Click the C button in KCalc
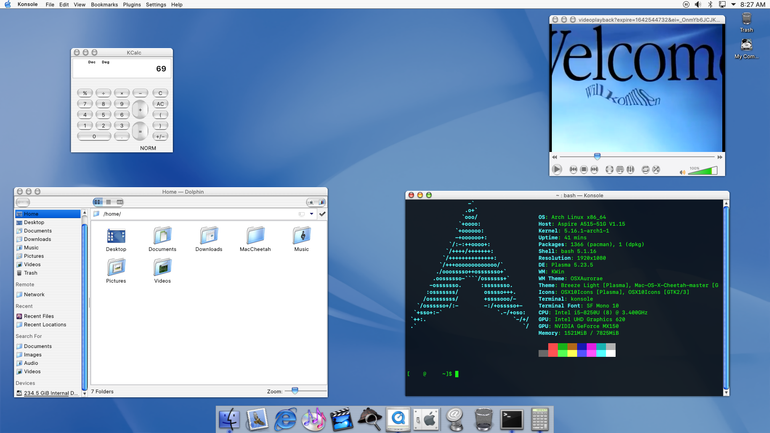The height and width of the screenshot is (433, 770). coord(160,93)
